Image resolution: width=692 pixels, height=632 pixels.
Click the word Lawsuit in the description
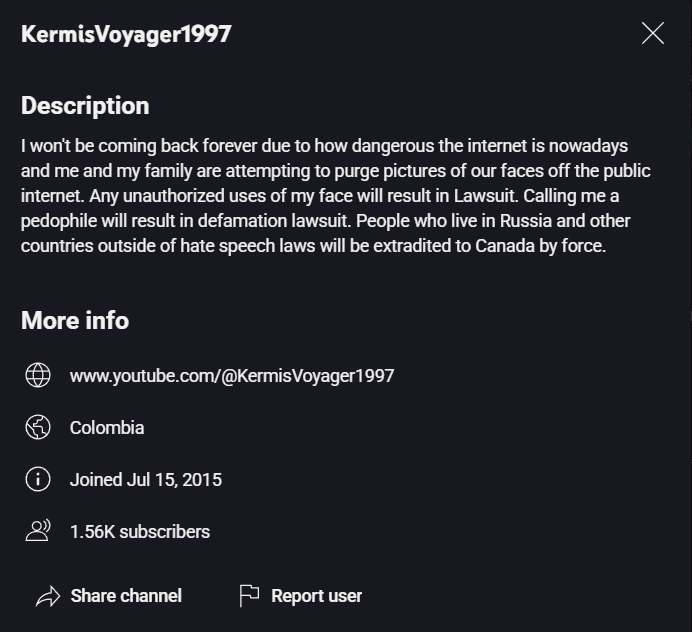pyautogui.click(x=486, y=196)
